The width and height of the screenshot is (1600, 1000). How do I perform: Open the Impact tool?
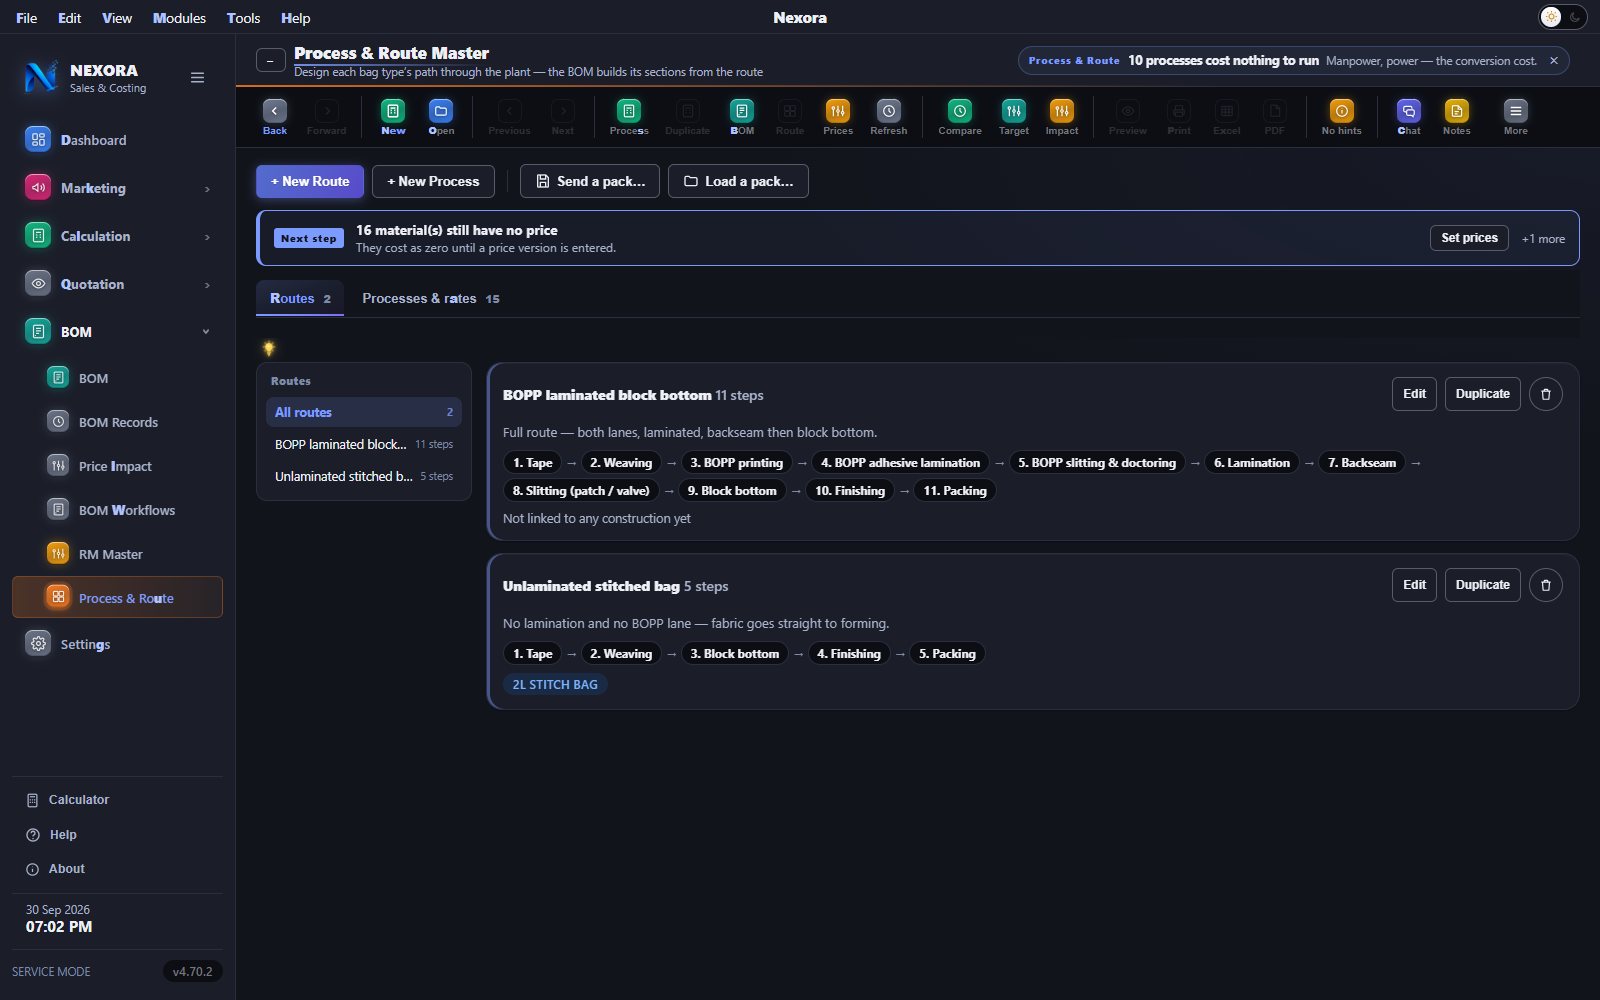coord(1062,117)
